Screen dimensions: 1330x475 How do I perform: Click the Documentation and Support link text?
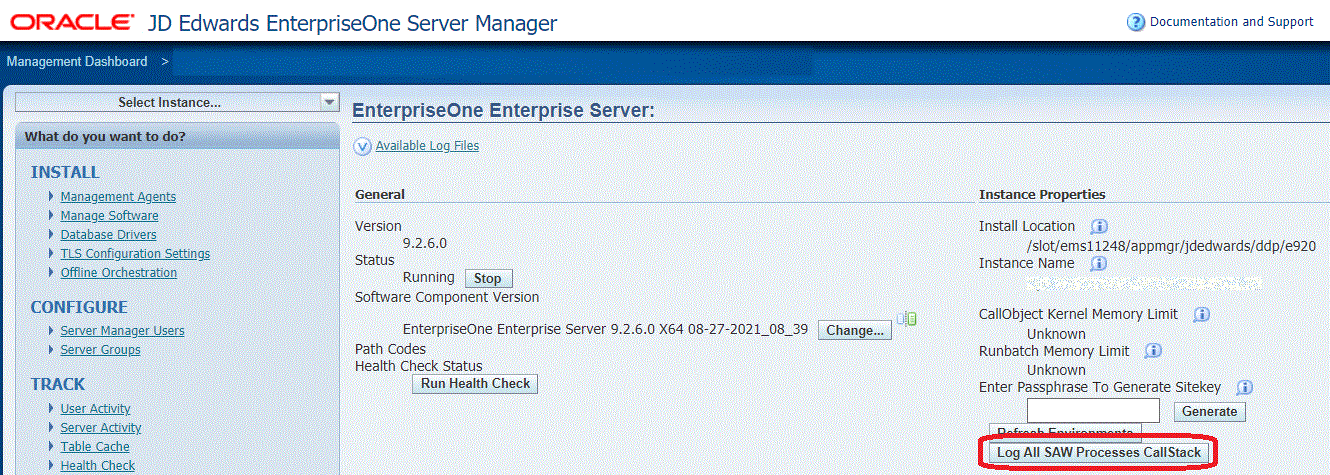click(1231, 22)
